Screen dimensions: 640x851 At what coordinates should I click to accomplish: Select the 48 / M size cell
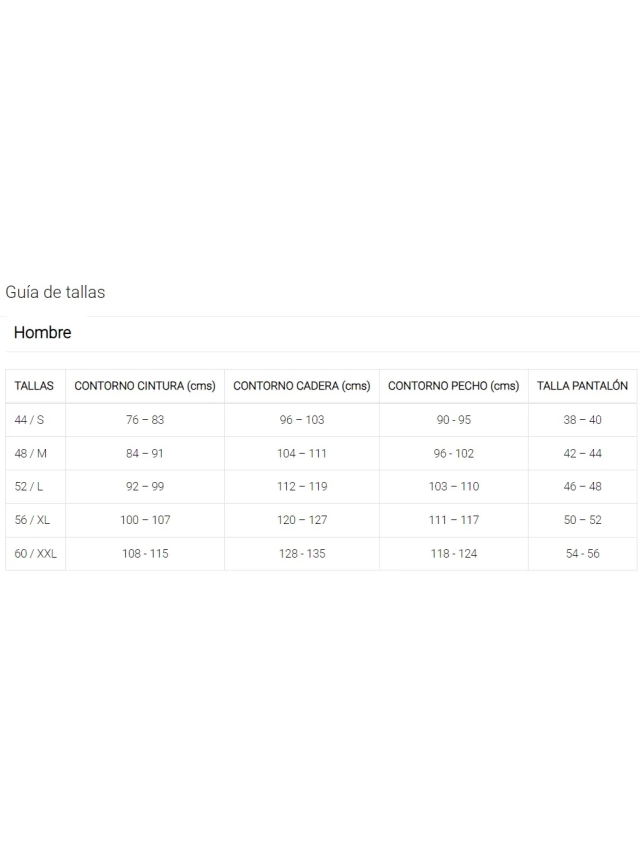click(31, 454)
